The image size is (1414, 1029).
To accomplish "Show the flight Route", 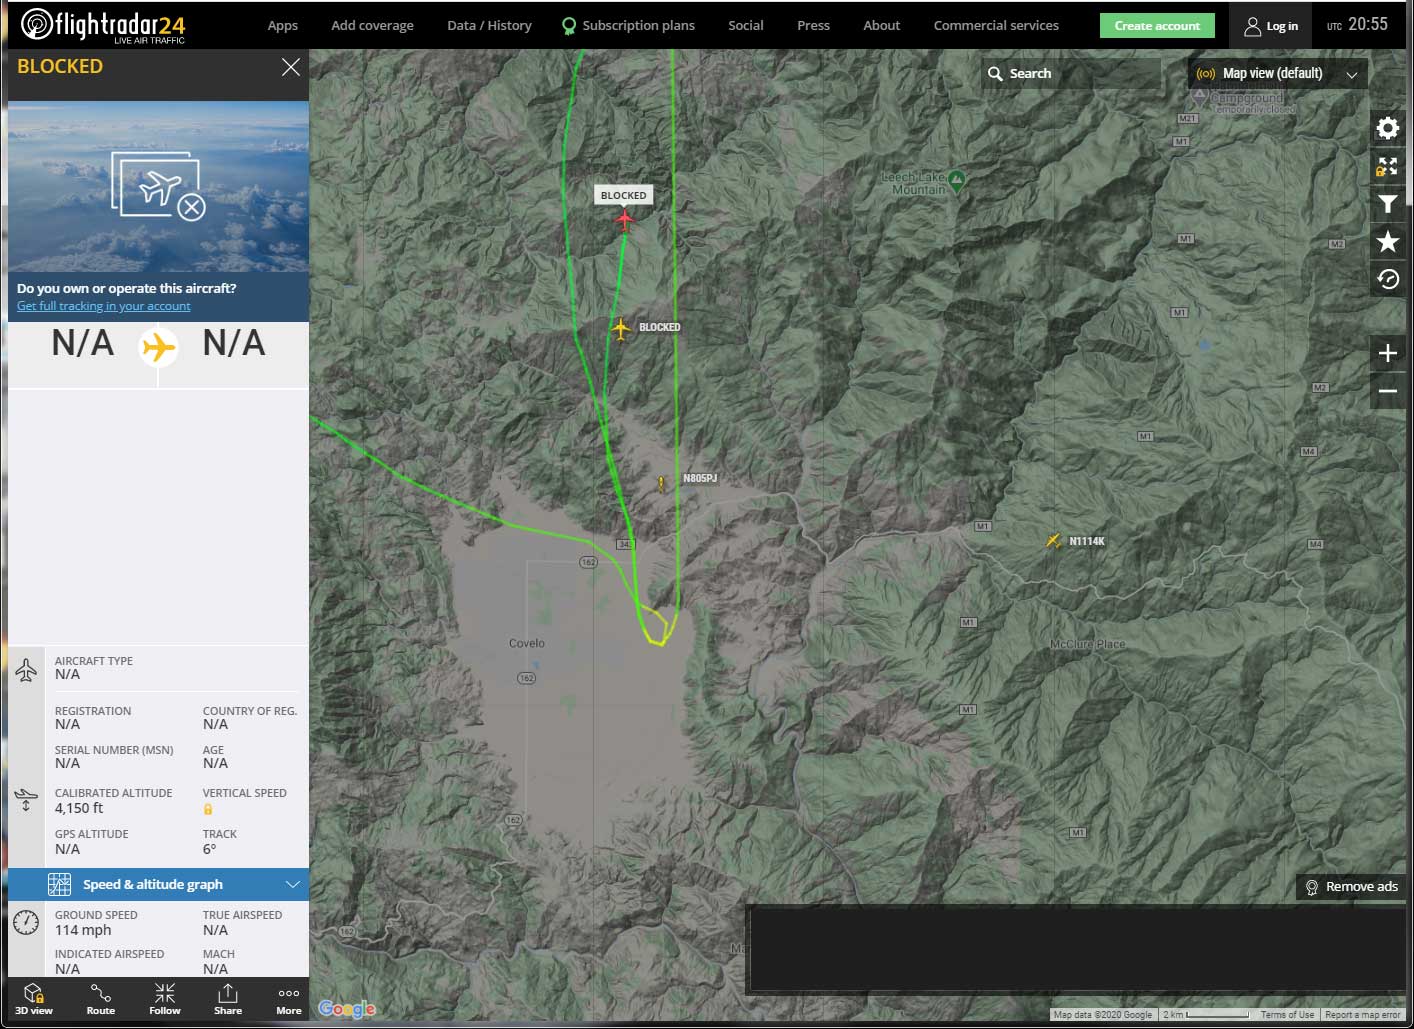I will click(x=100, y=998).
